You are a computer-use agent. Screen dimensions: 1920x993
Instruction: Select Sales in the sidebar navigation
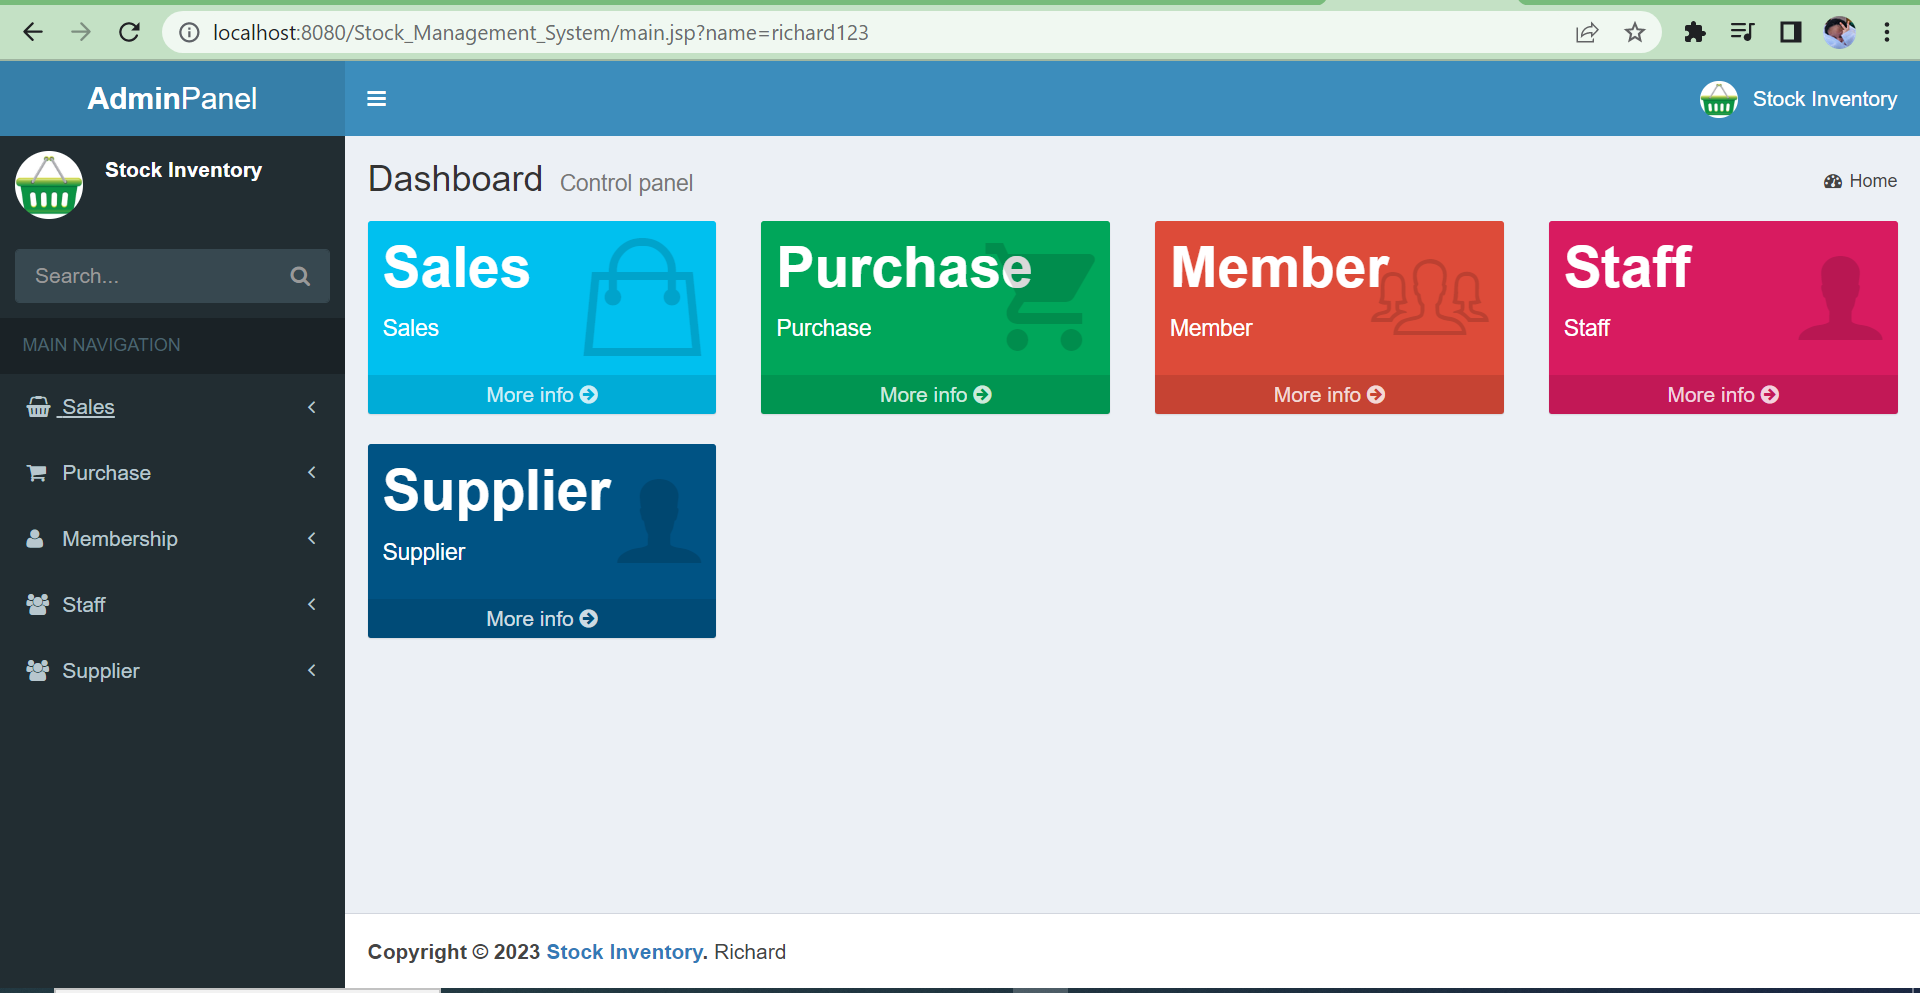coord(87,407)
